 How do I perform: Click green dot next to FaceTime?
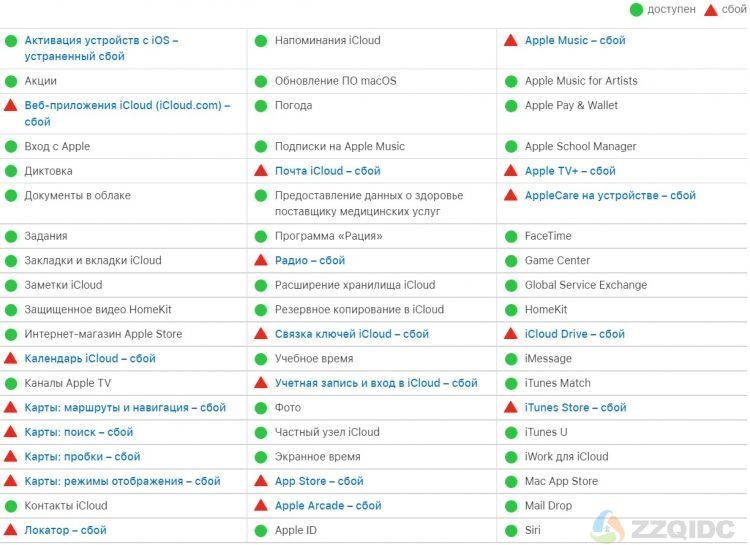(x=511, y=236)
